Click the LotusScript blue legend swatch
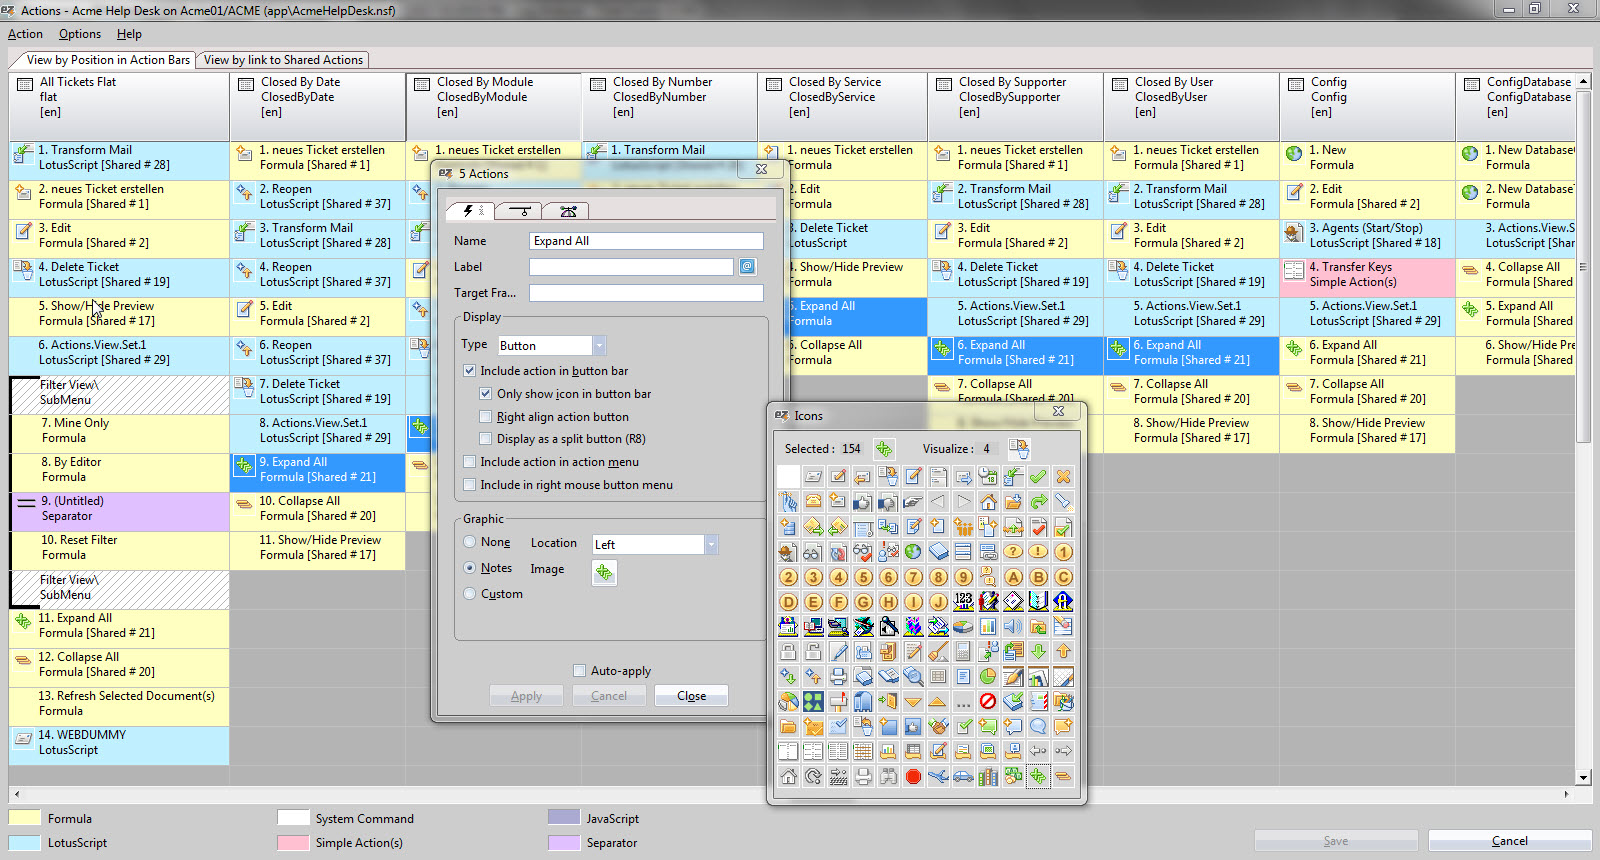Screen dimensions: 1600x860 point(25,842)
